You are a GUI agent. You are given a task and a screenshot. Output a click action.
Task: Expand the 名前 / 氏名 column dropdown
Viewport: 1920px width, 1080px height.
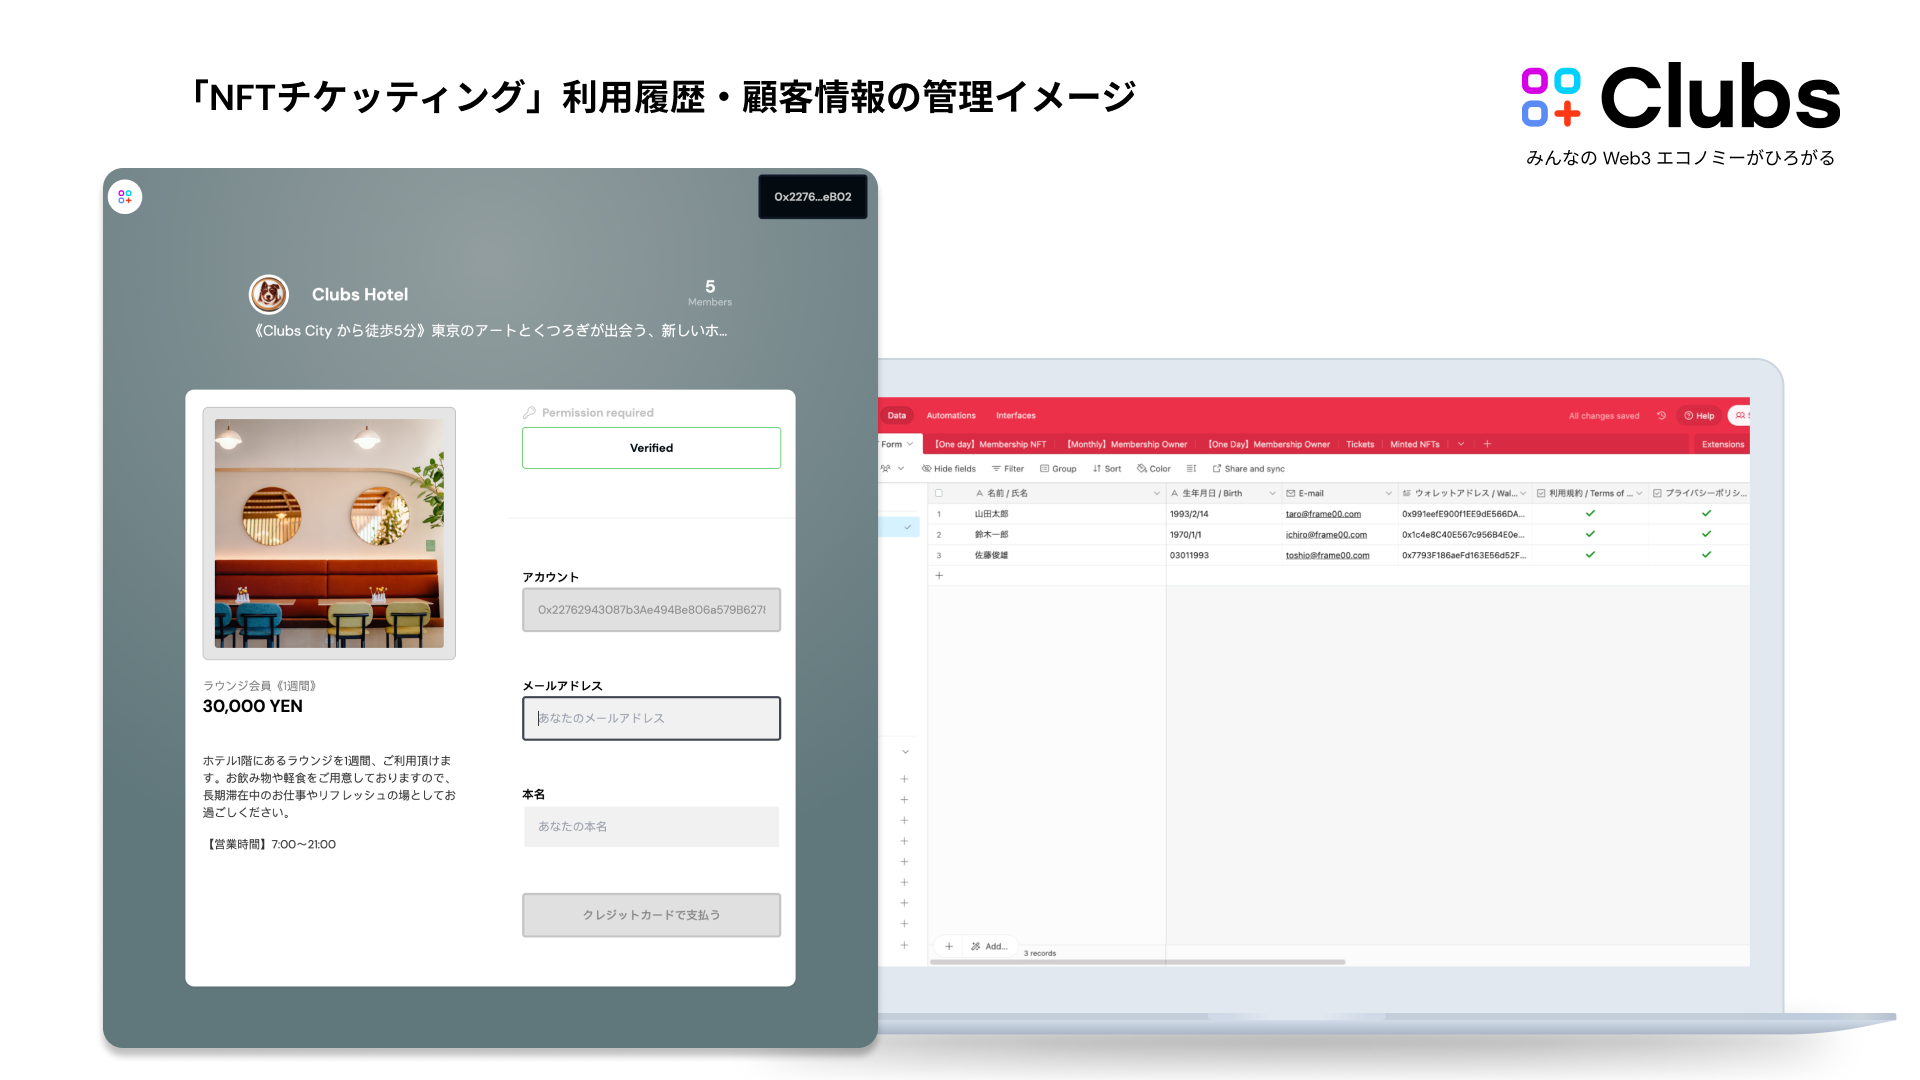click(x=1157, y=493)
